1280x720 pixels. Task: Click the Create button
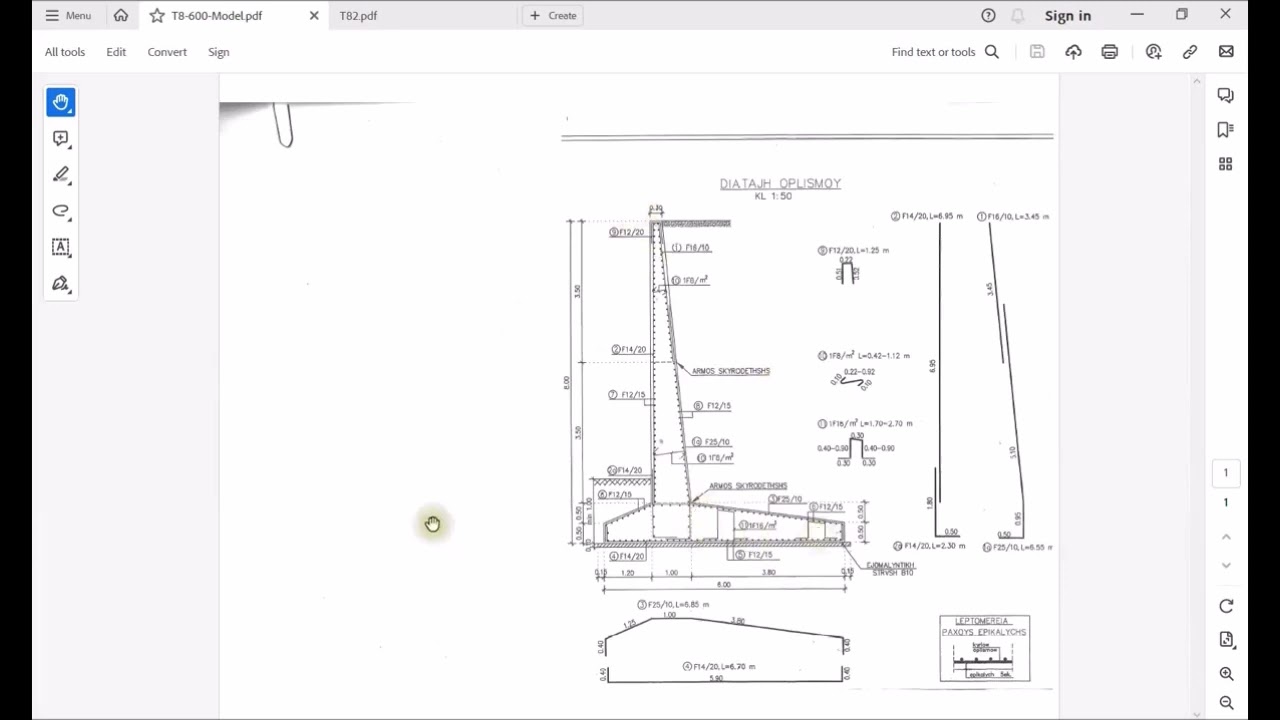tap(553, 15)
